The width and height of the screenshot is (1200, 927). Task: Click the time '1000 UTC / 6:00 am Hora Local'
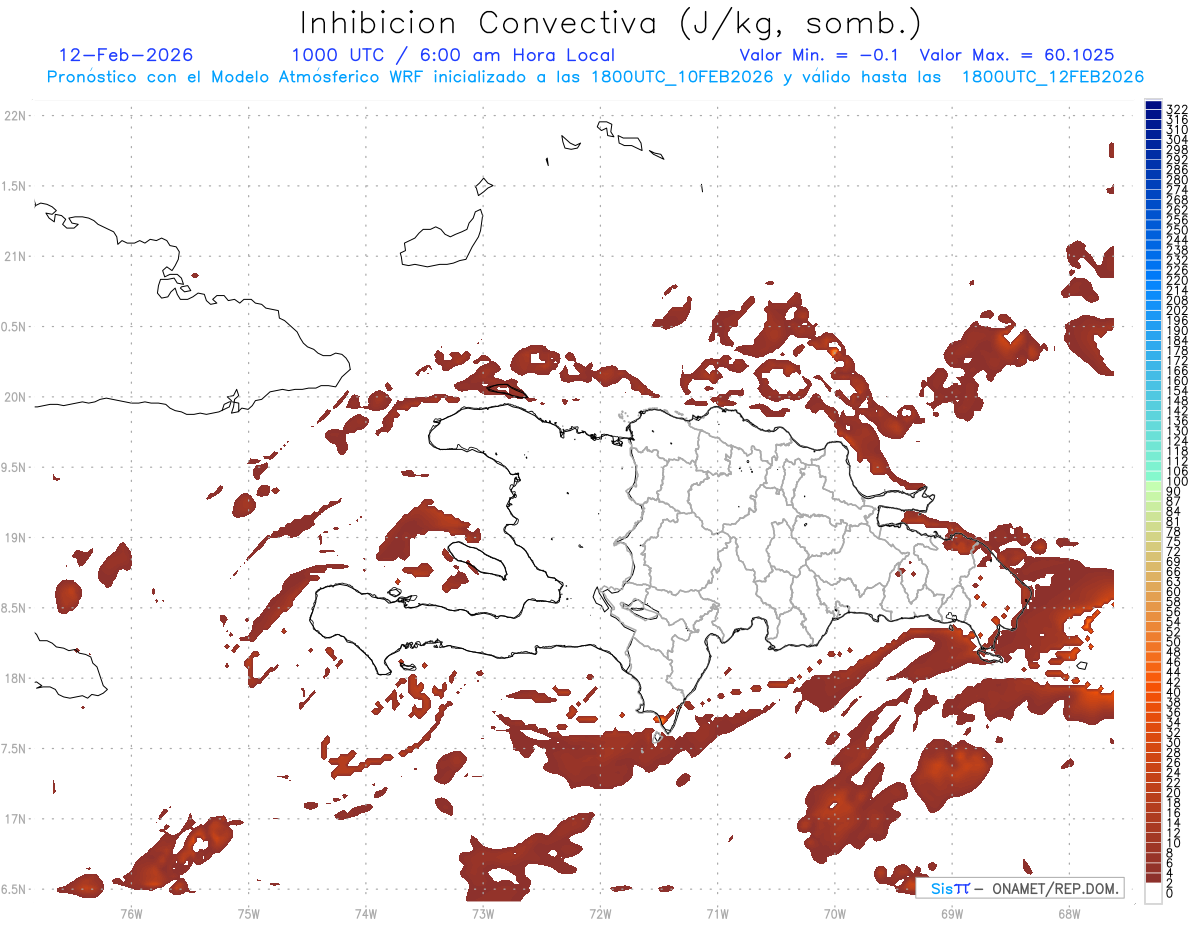[453, 56]
